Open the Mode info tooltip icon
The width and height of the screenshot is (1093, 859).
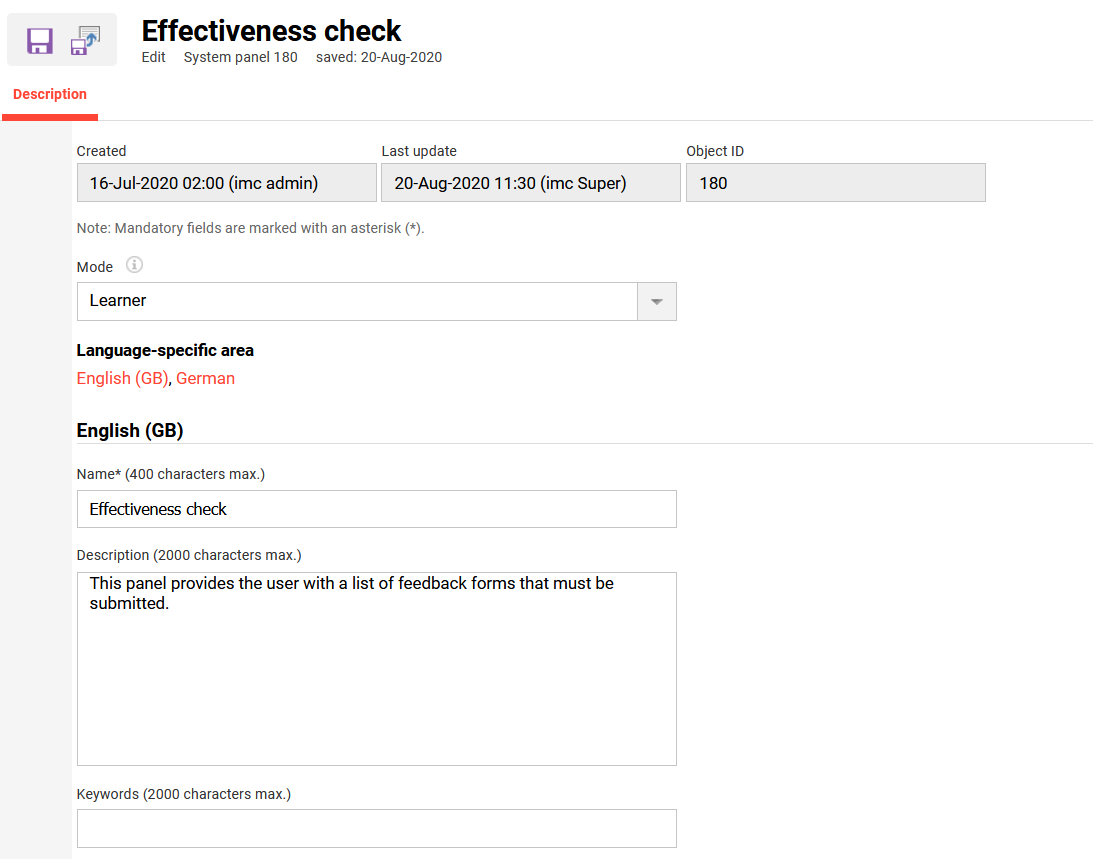tap(135, 265)
